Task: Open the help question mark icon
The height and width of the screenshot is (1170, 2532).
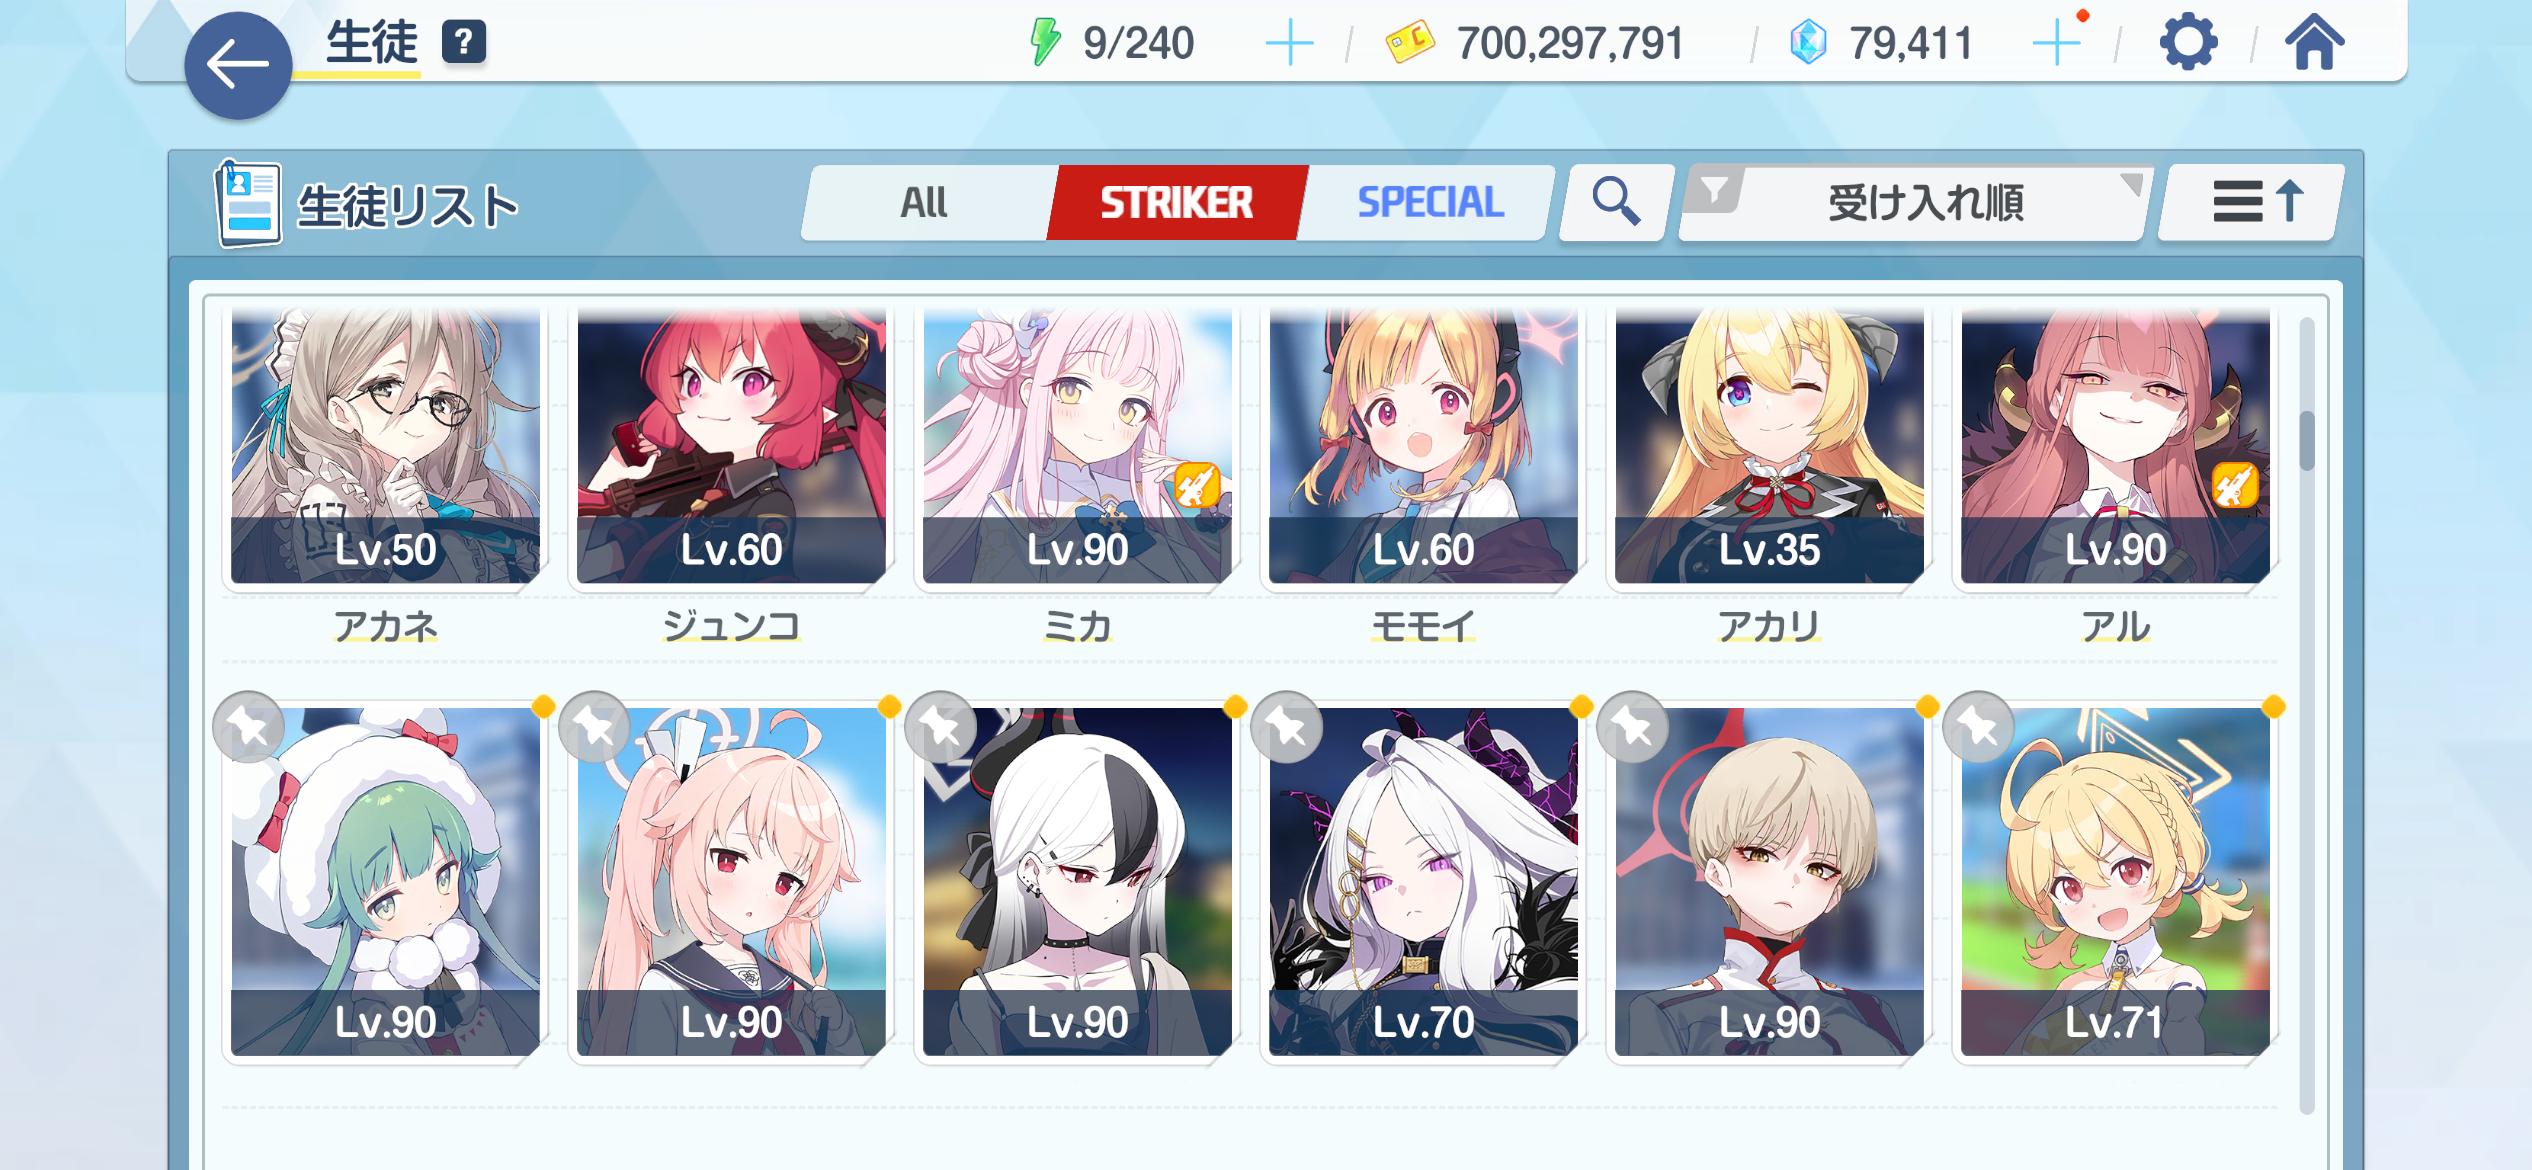Action: (464, 43)
